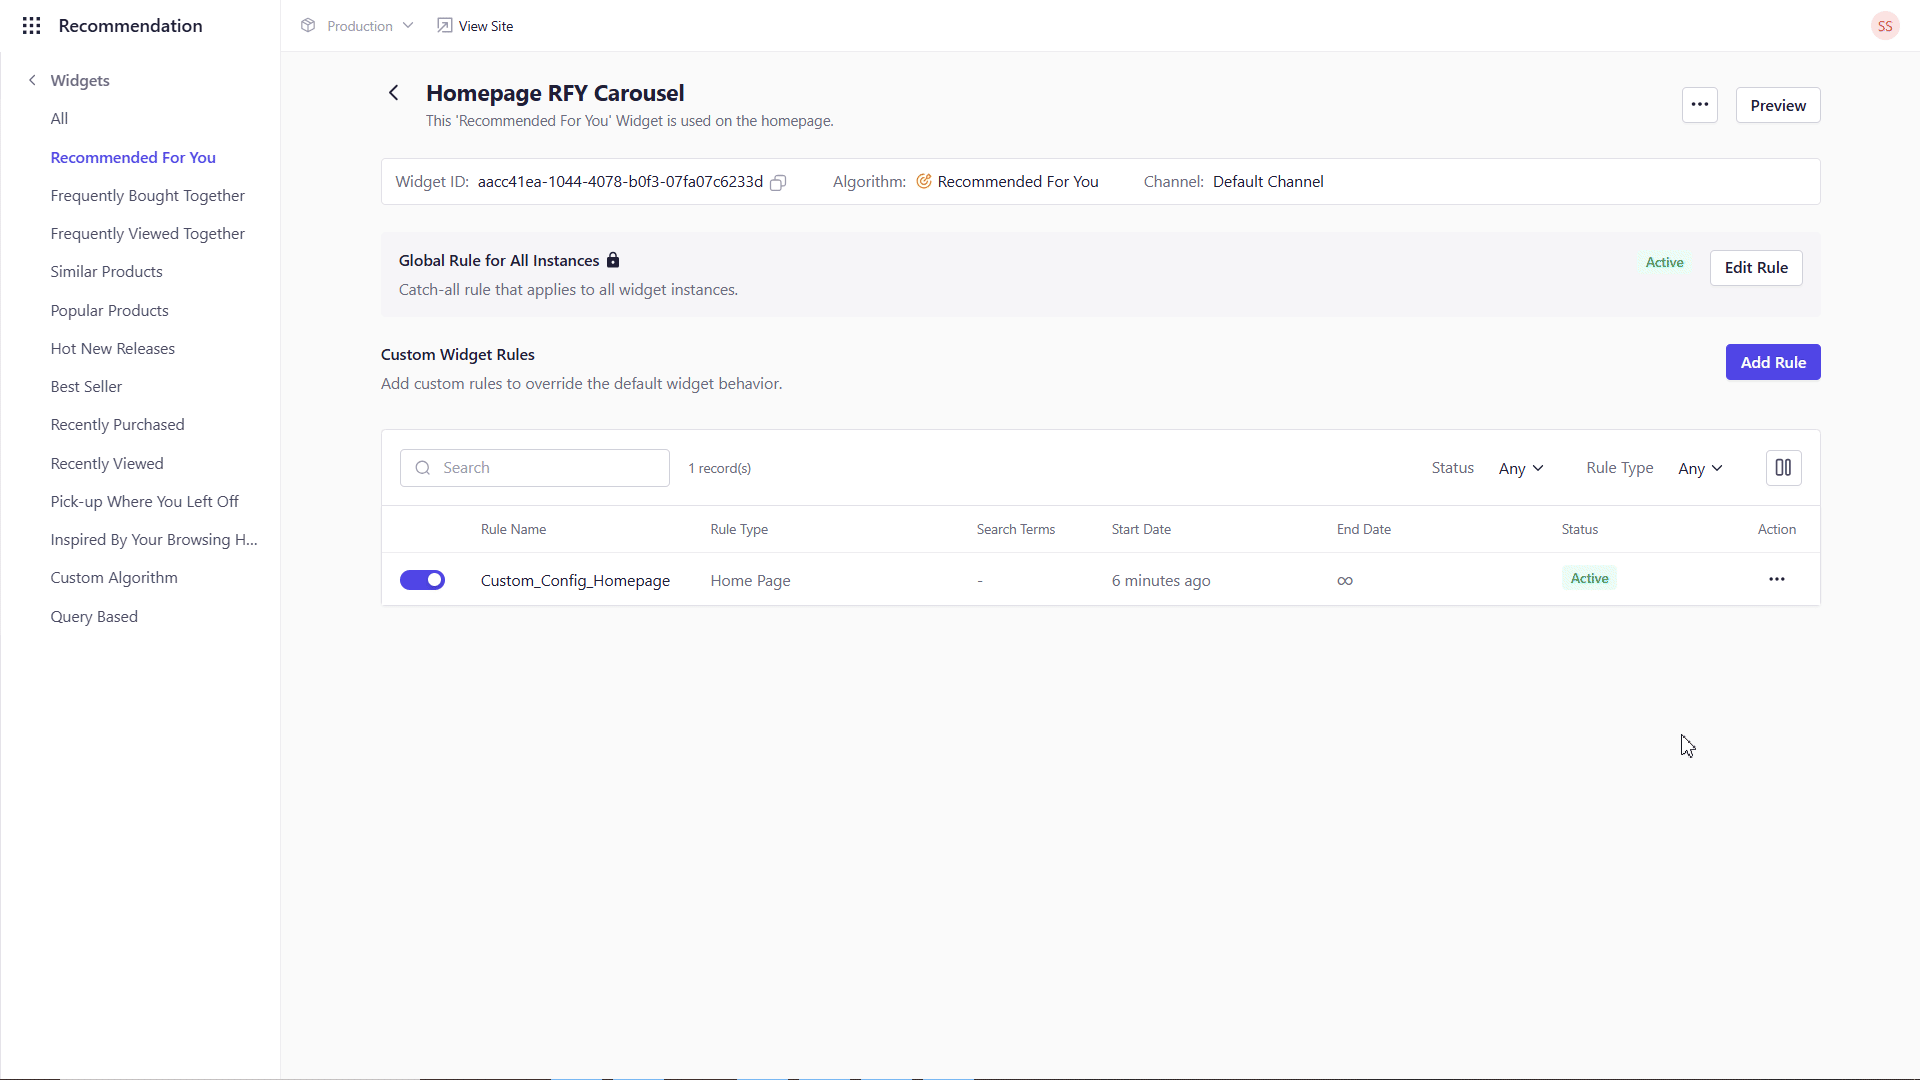Viewport: 1920px width, 1080px height.
Task: Open the Rule Type filter dropdown
Action: click(1700, 469)
